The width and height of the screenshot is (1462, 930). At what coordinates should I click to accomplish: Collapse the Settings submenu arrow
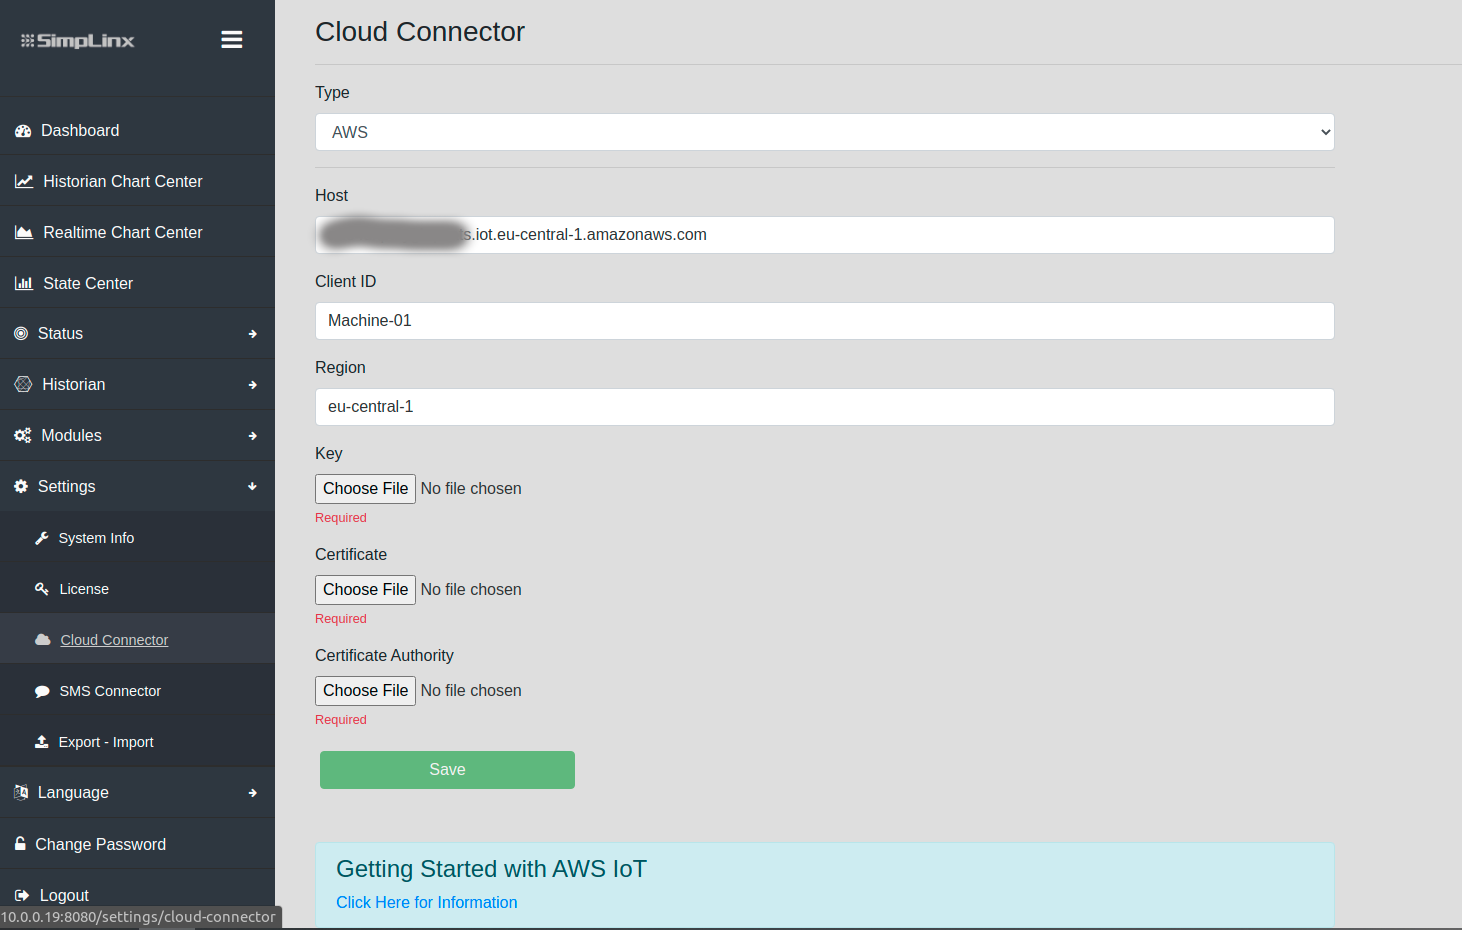click(x=253, y=487)
